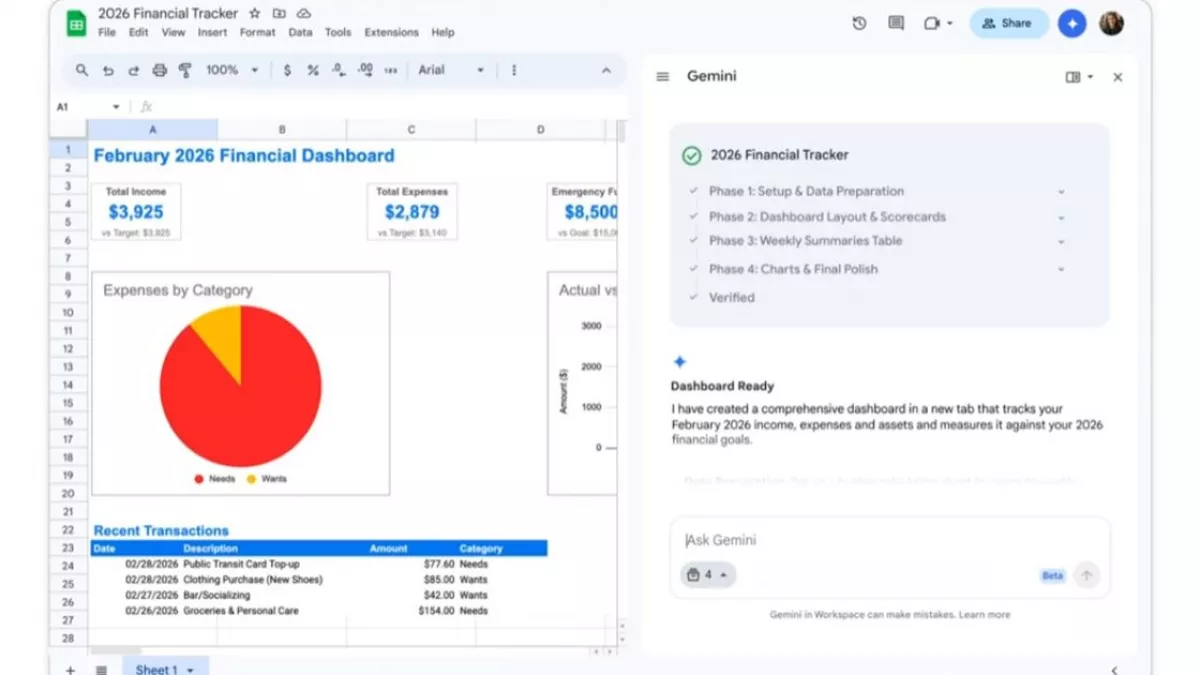Expand Phase 1: Setup & Data Preparation

tap(1061, 192)
